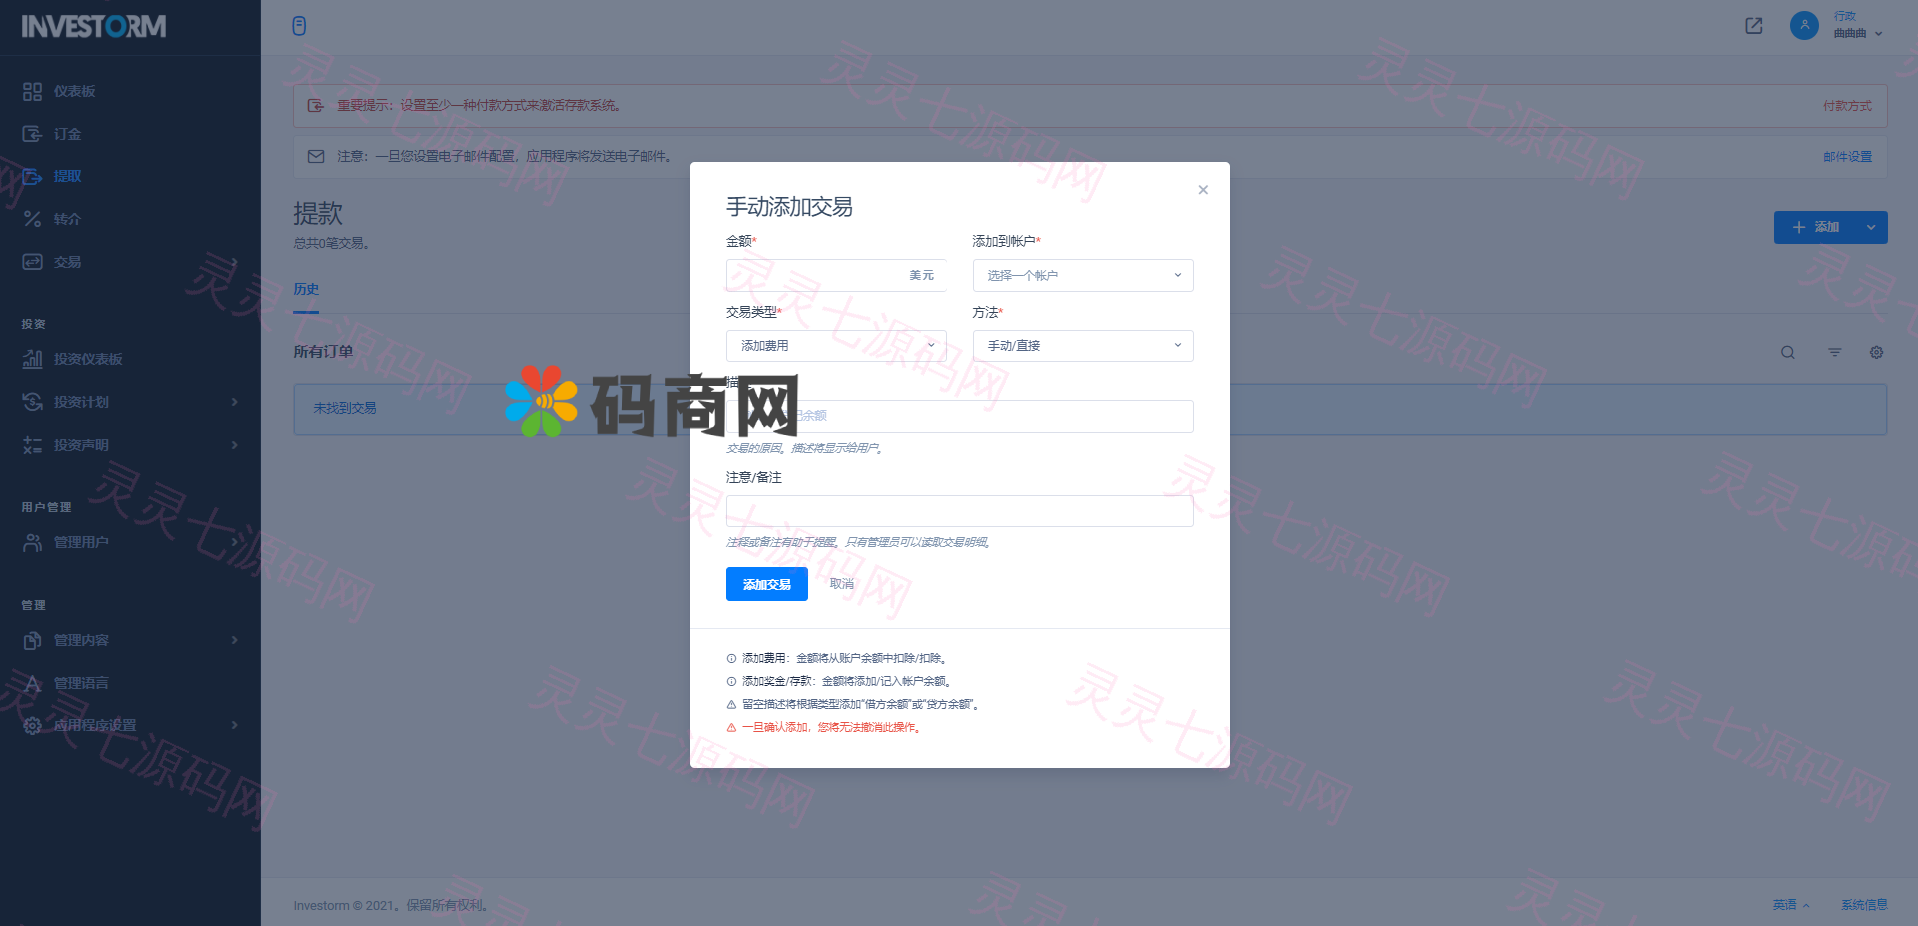This screenshot has width=1918, height=926.
Task: Open external site icon in top bar
Action: tap(1754, 26)
